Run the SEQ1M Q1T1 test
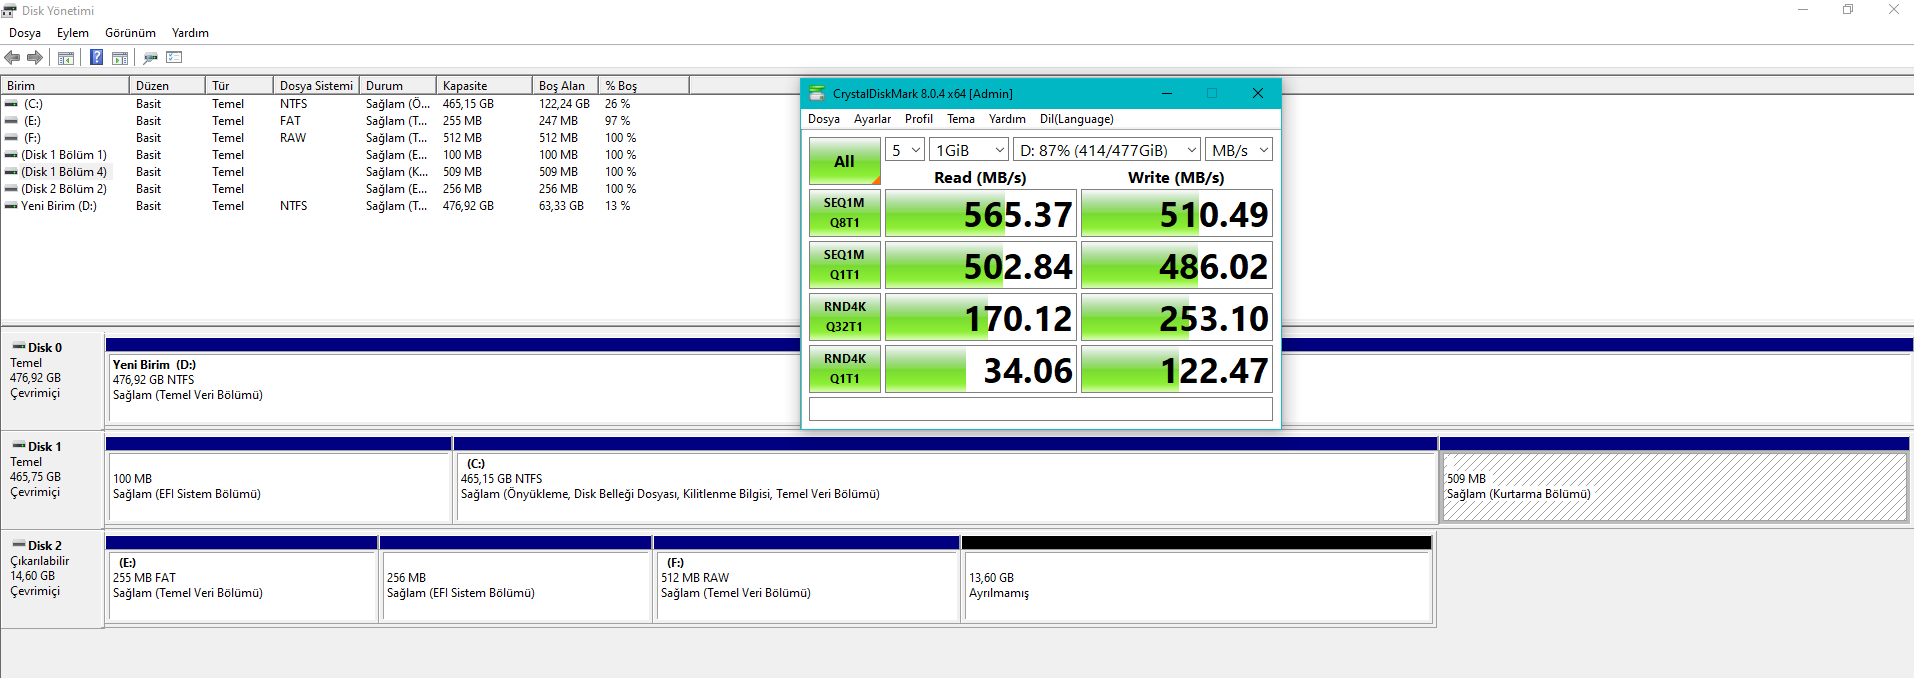 click(x=844, y=265)
